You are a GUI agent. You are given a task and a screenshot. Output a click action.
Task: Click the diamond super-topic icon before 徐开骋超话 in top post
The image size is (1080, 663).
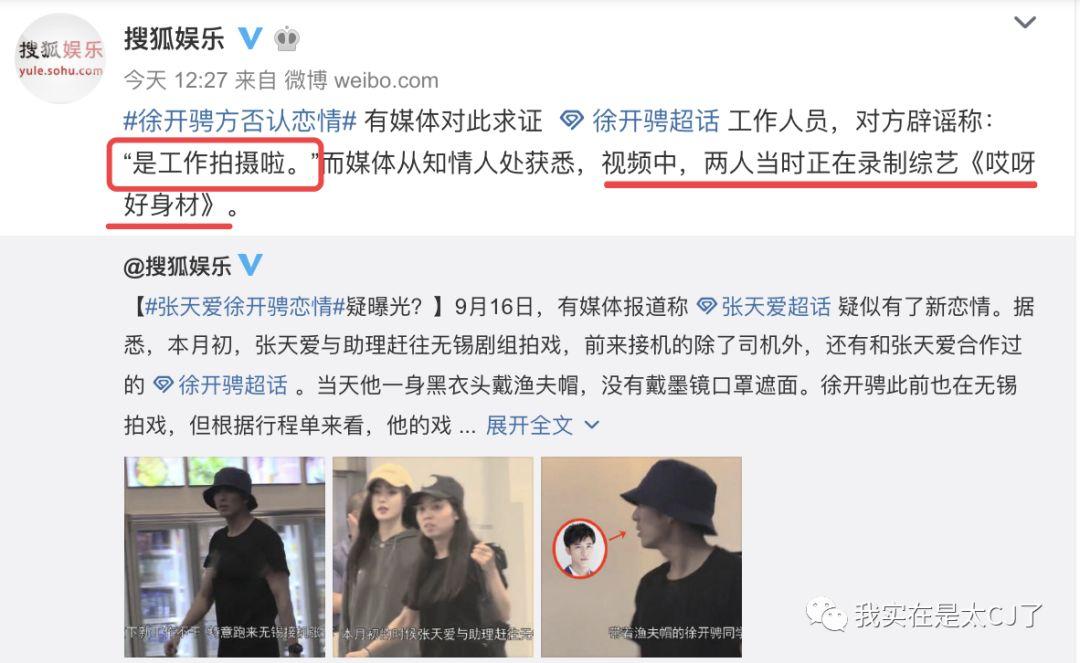click(x=571, y=120)
